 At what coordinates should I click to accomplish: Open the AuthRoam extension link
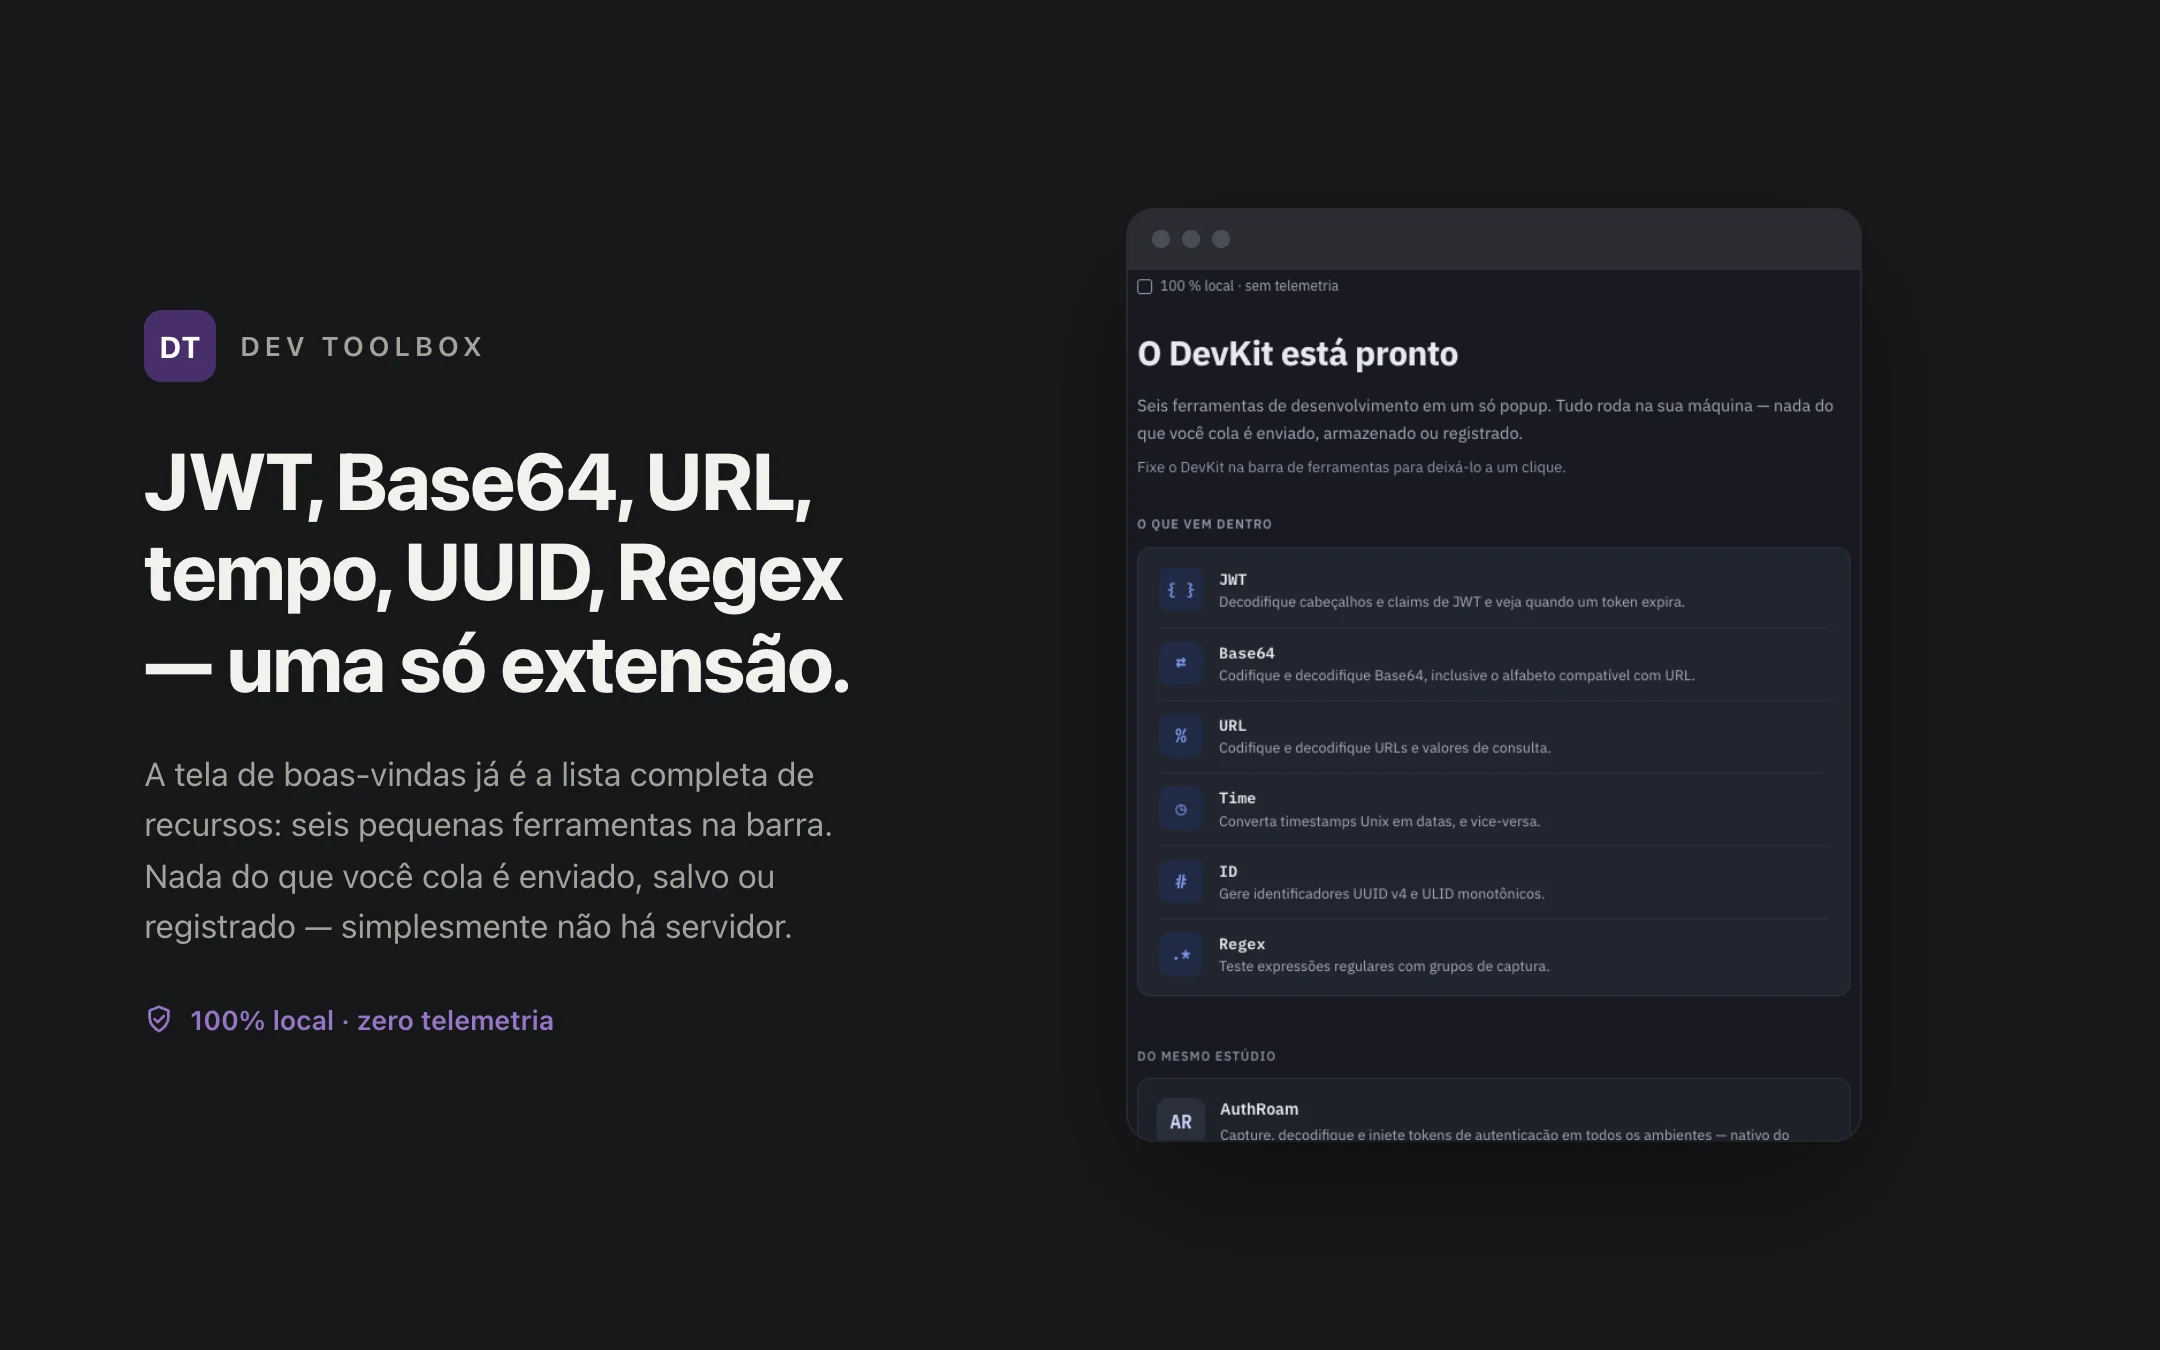pos(1259,1109)
